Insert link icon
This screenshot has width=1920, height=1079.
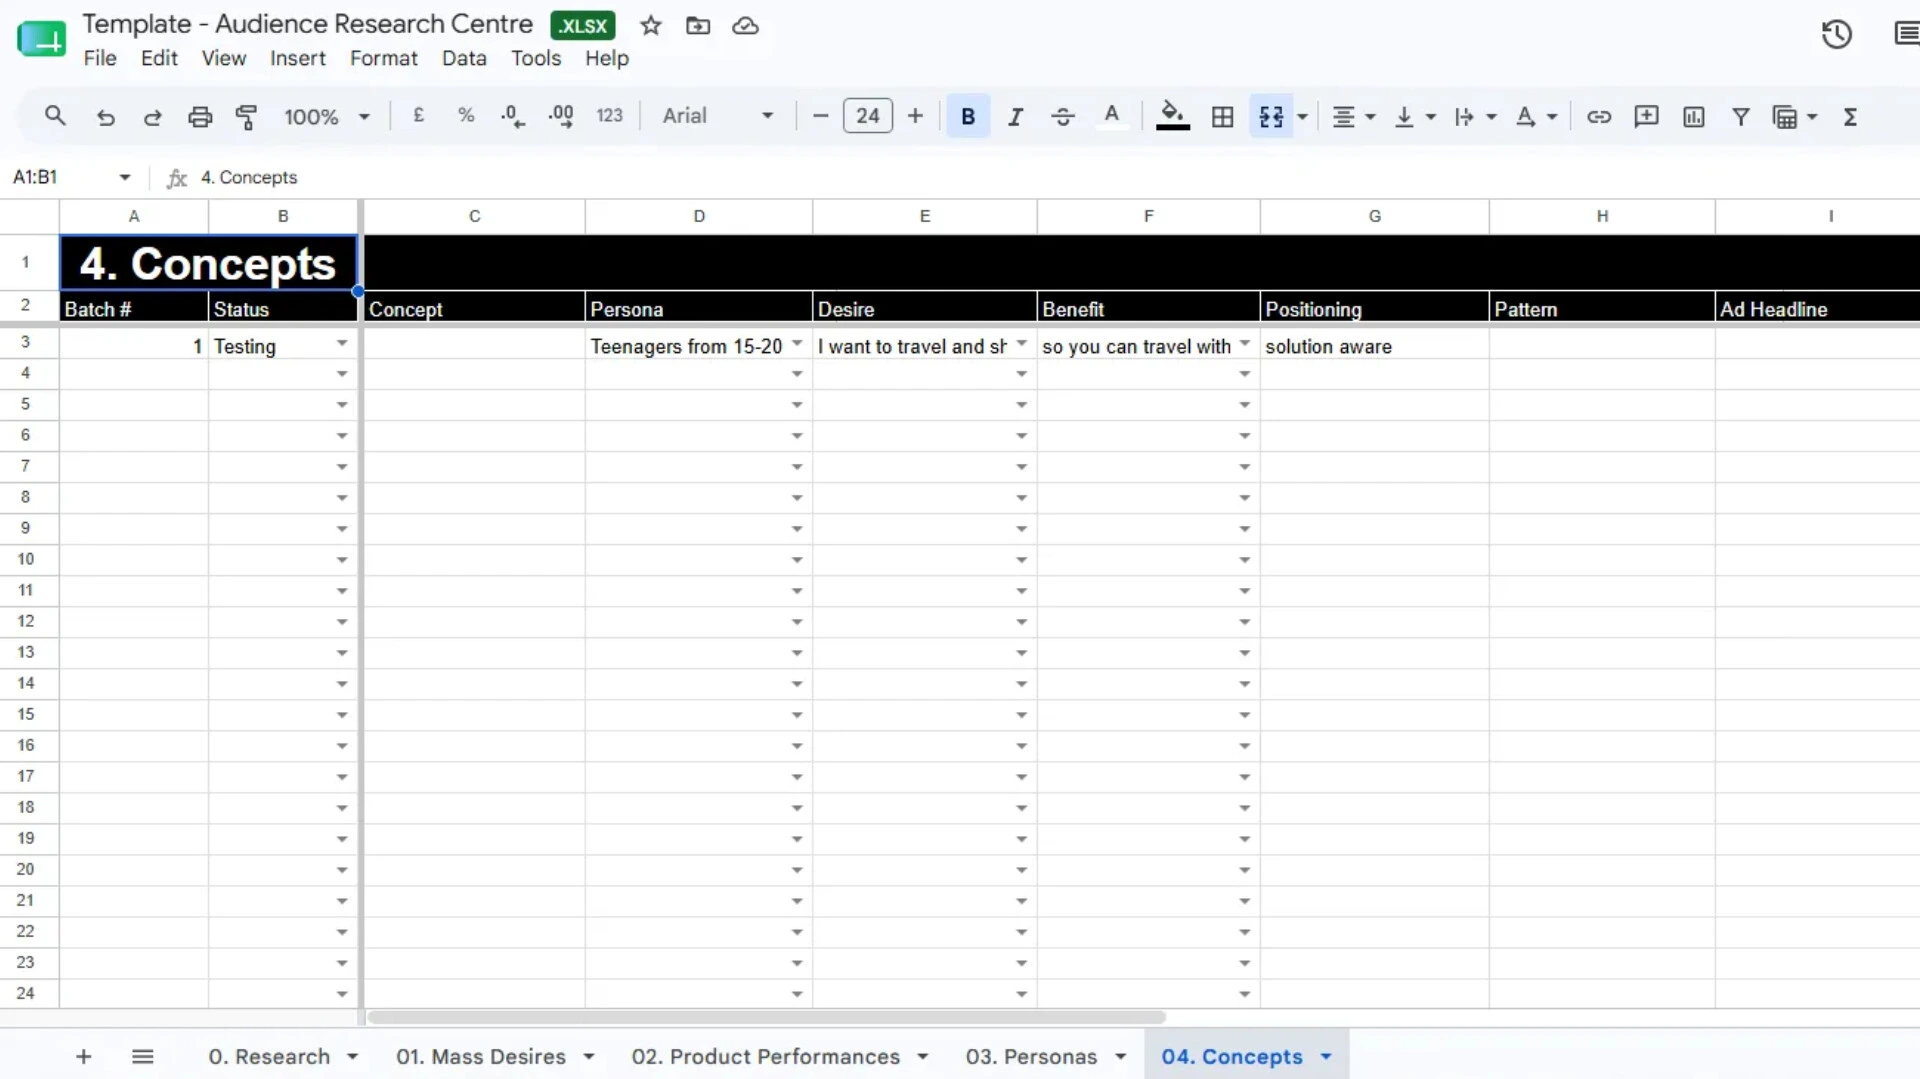click(x=1599, y=117)
